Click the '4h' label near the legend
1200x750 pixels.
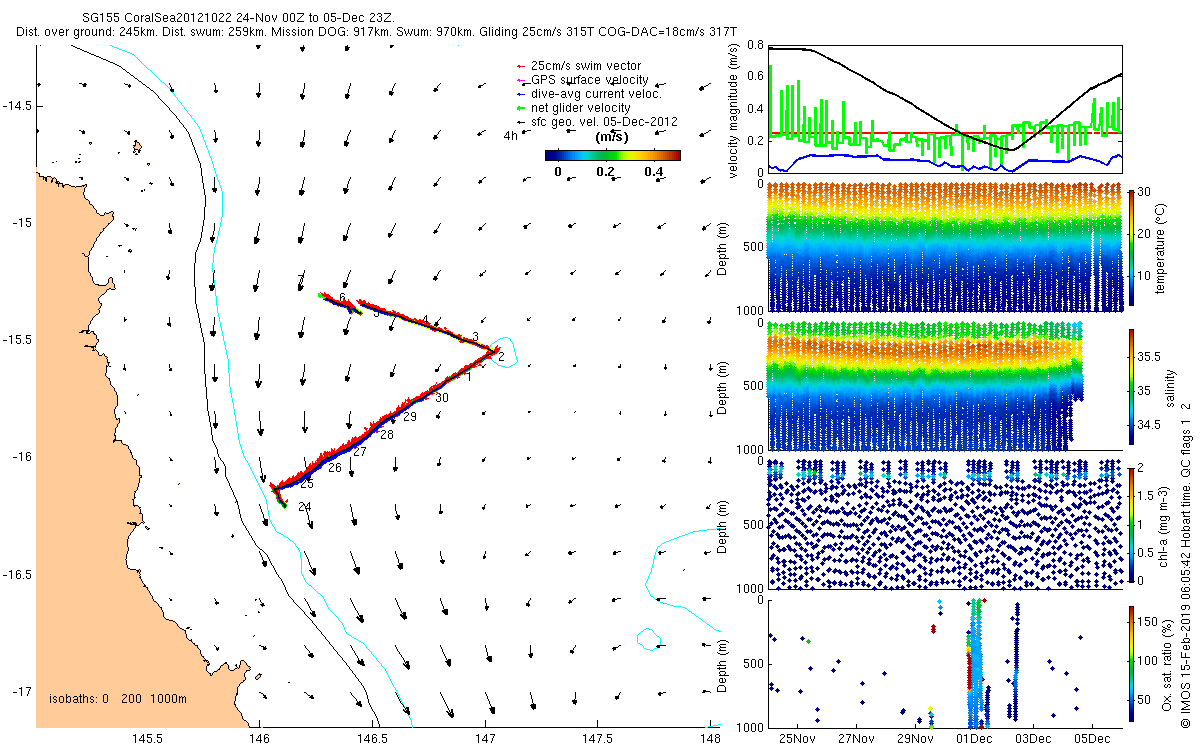(511, 135)
